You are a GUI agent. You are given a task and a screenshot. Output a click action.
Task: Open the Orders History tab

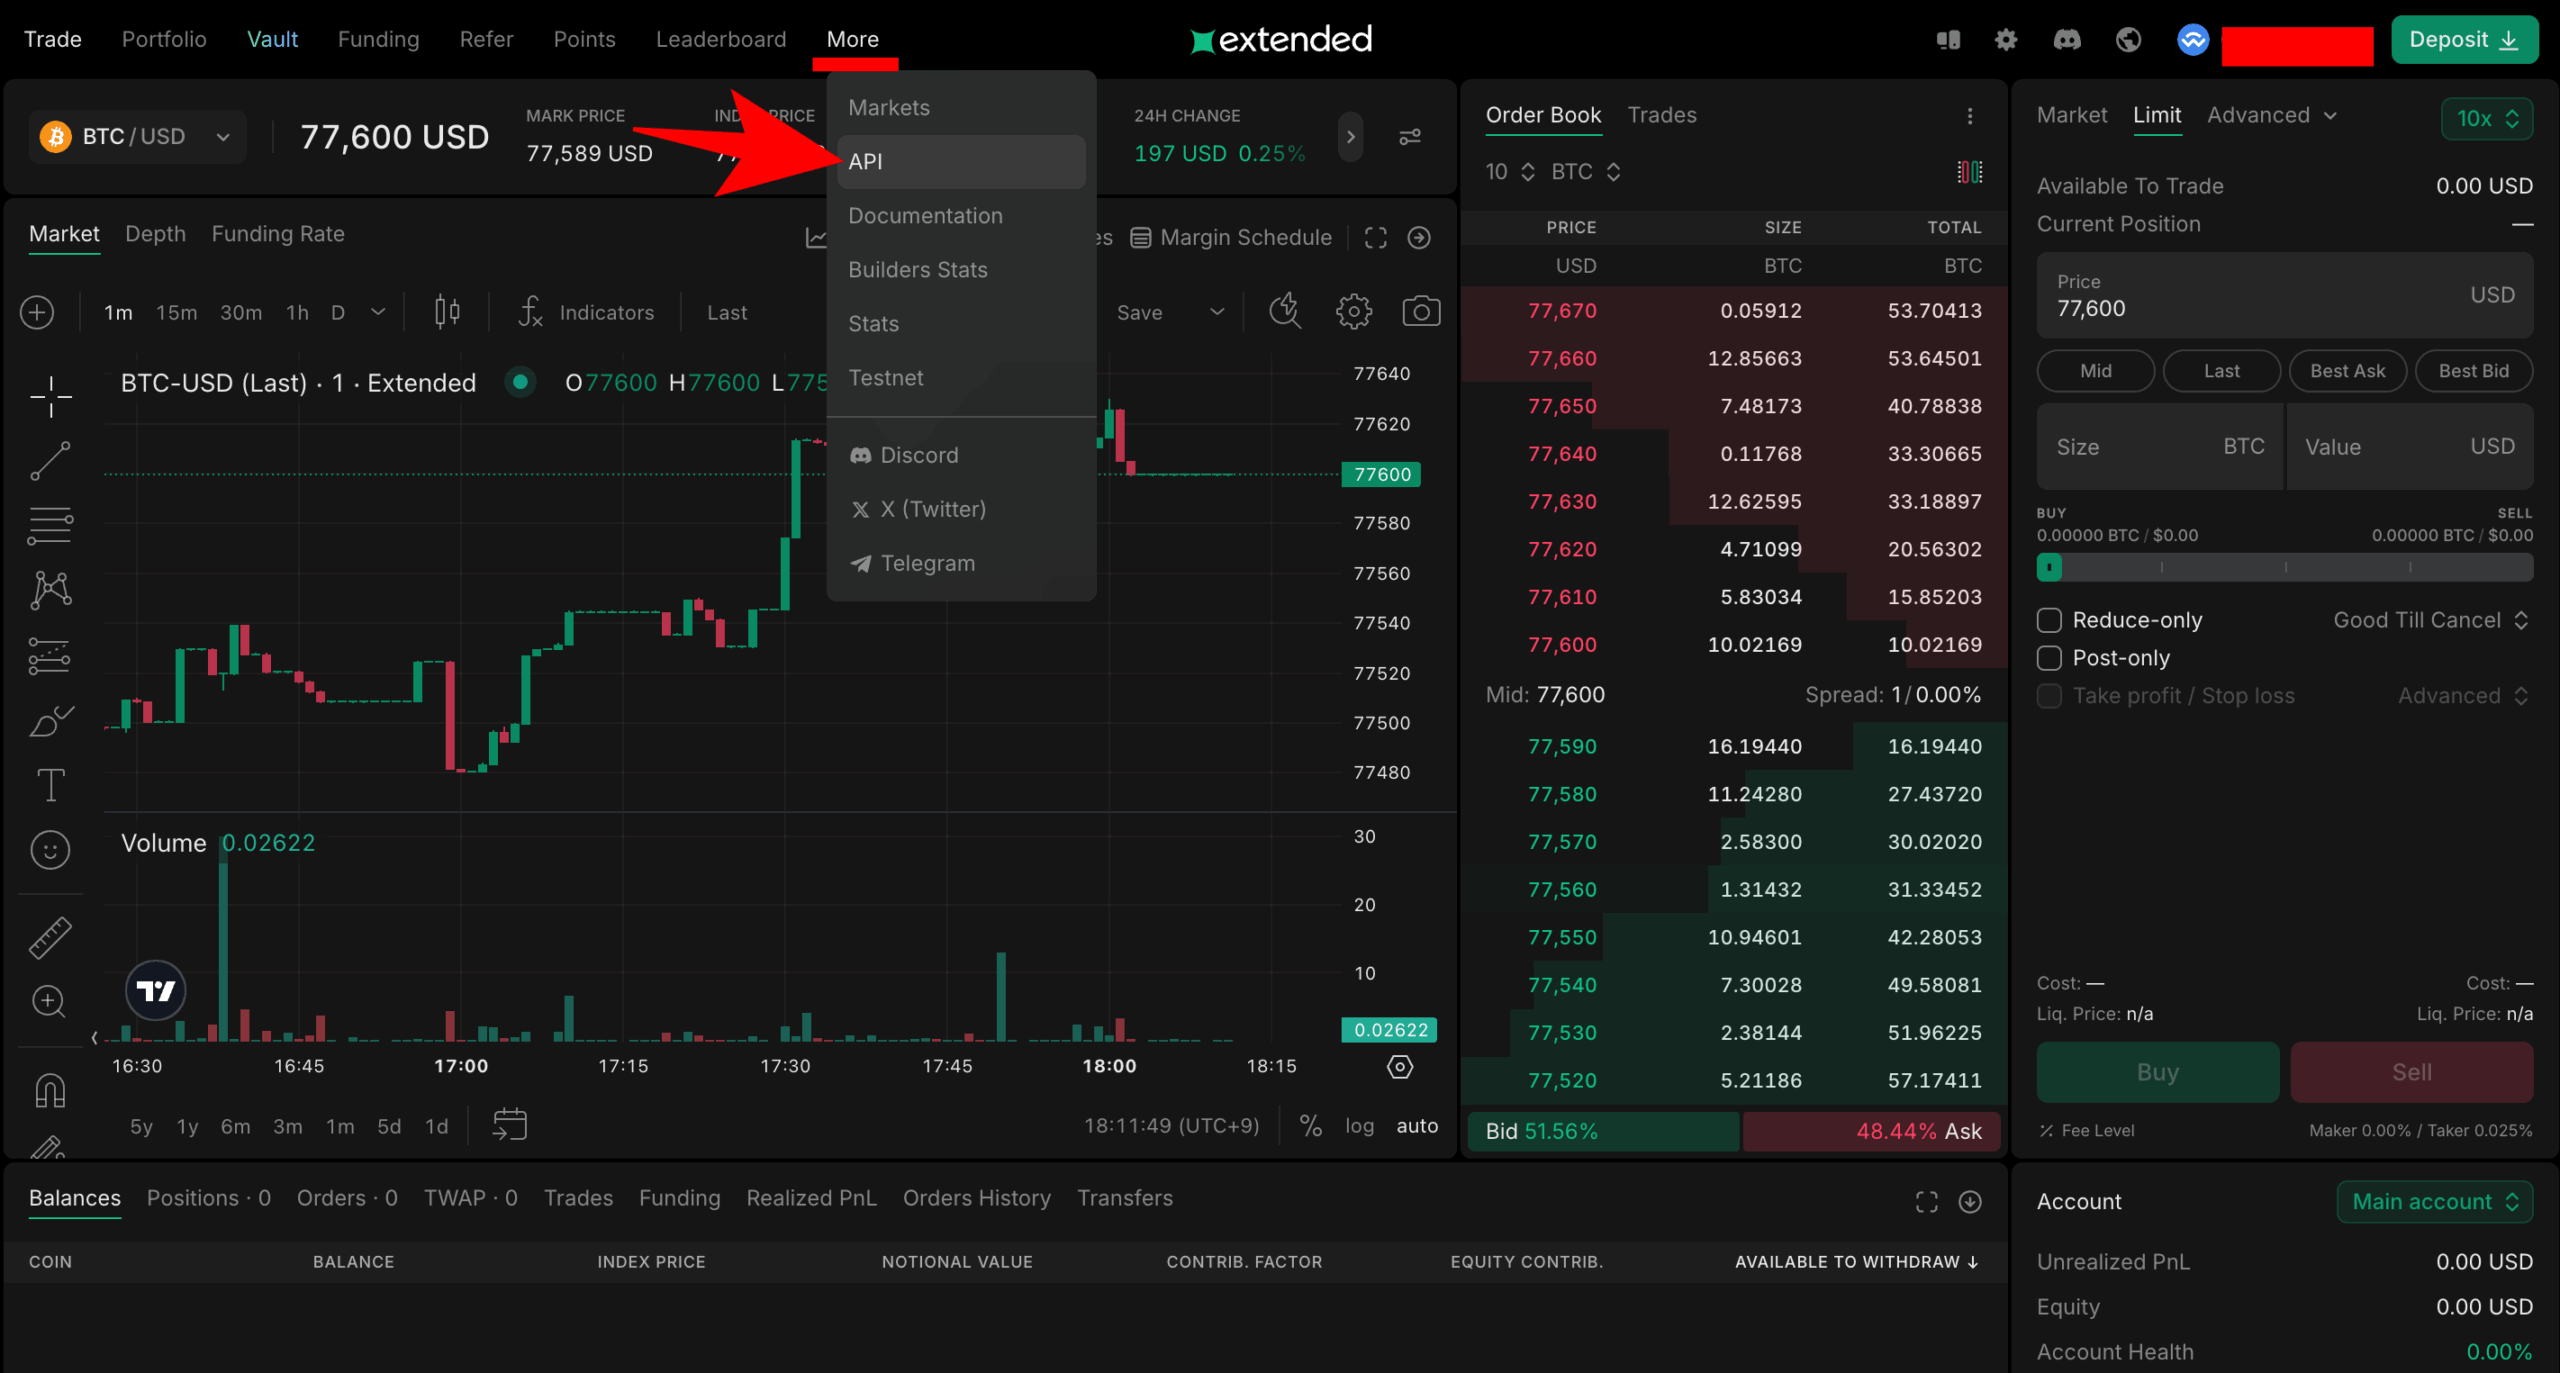[x=976, y=1198]
